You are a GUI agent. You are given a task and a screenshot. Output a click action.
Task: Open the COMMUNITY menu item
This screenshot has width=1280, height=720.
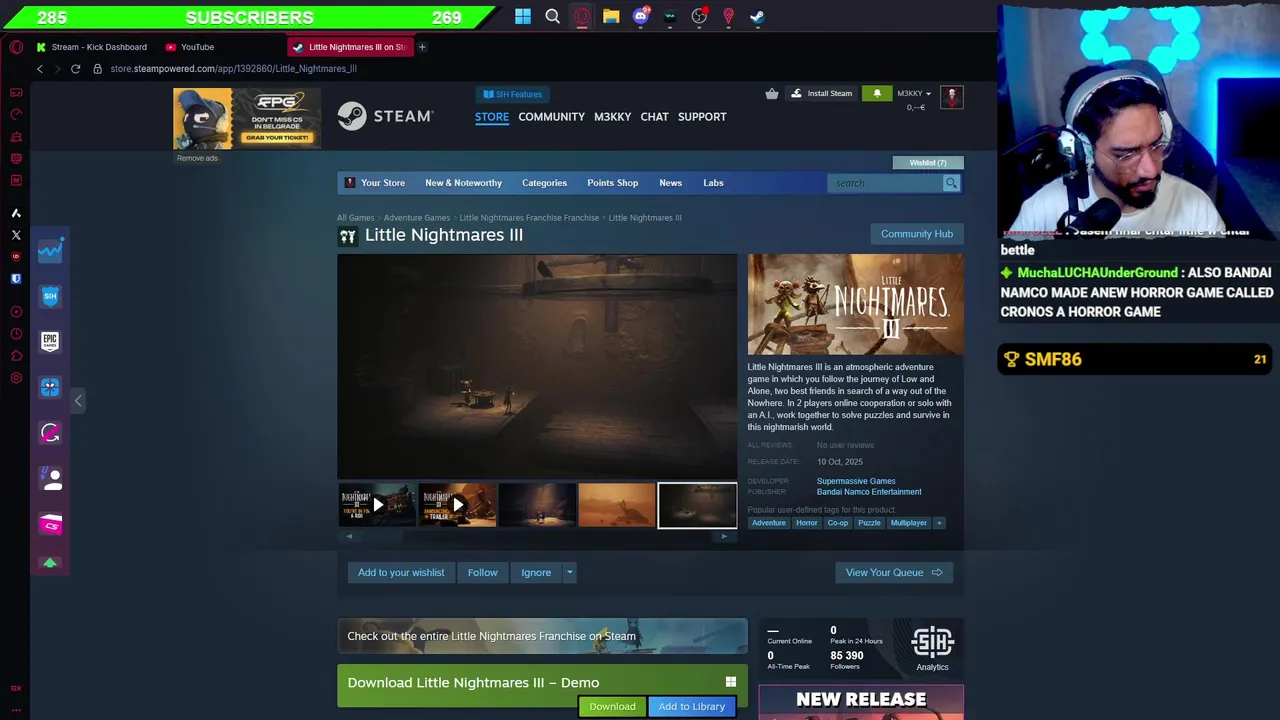pos(551,117)
